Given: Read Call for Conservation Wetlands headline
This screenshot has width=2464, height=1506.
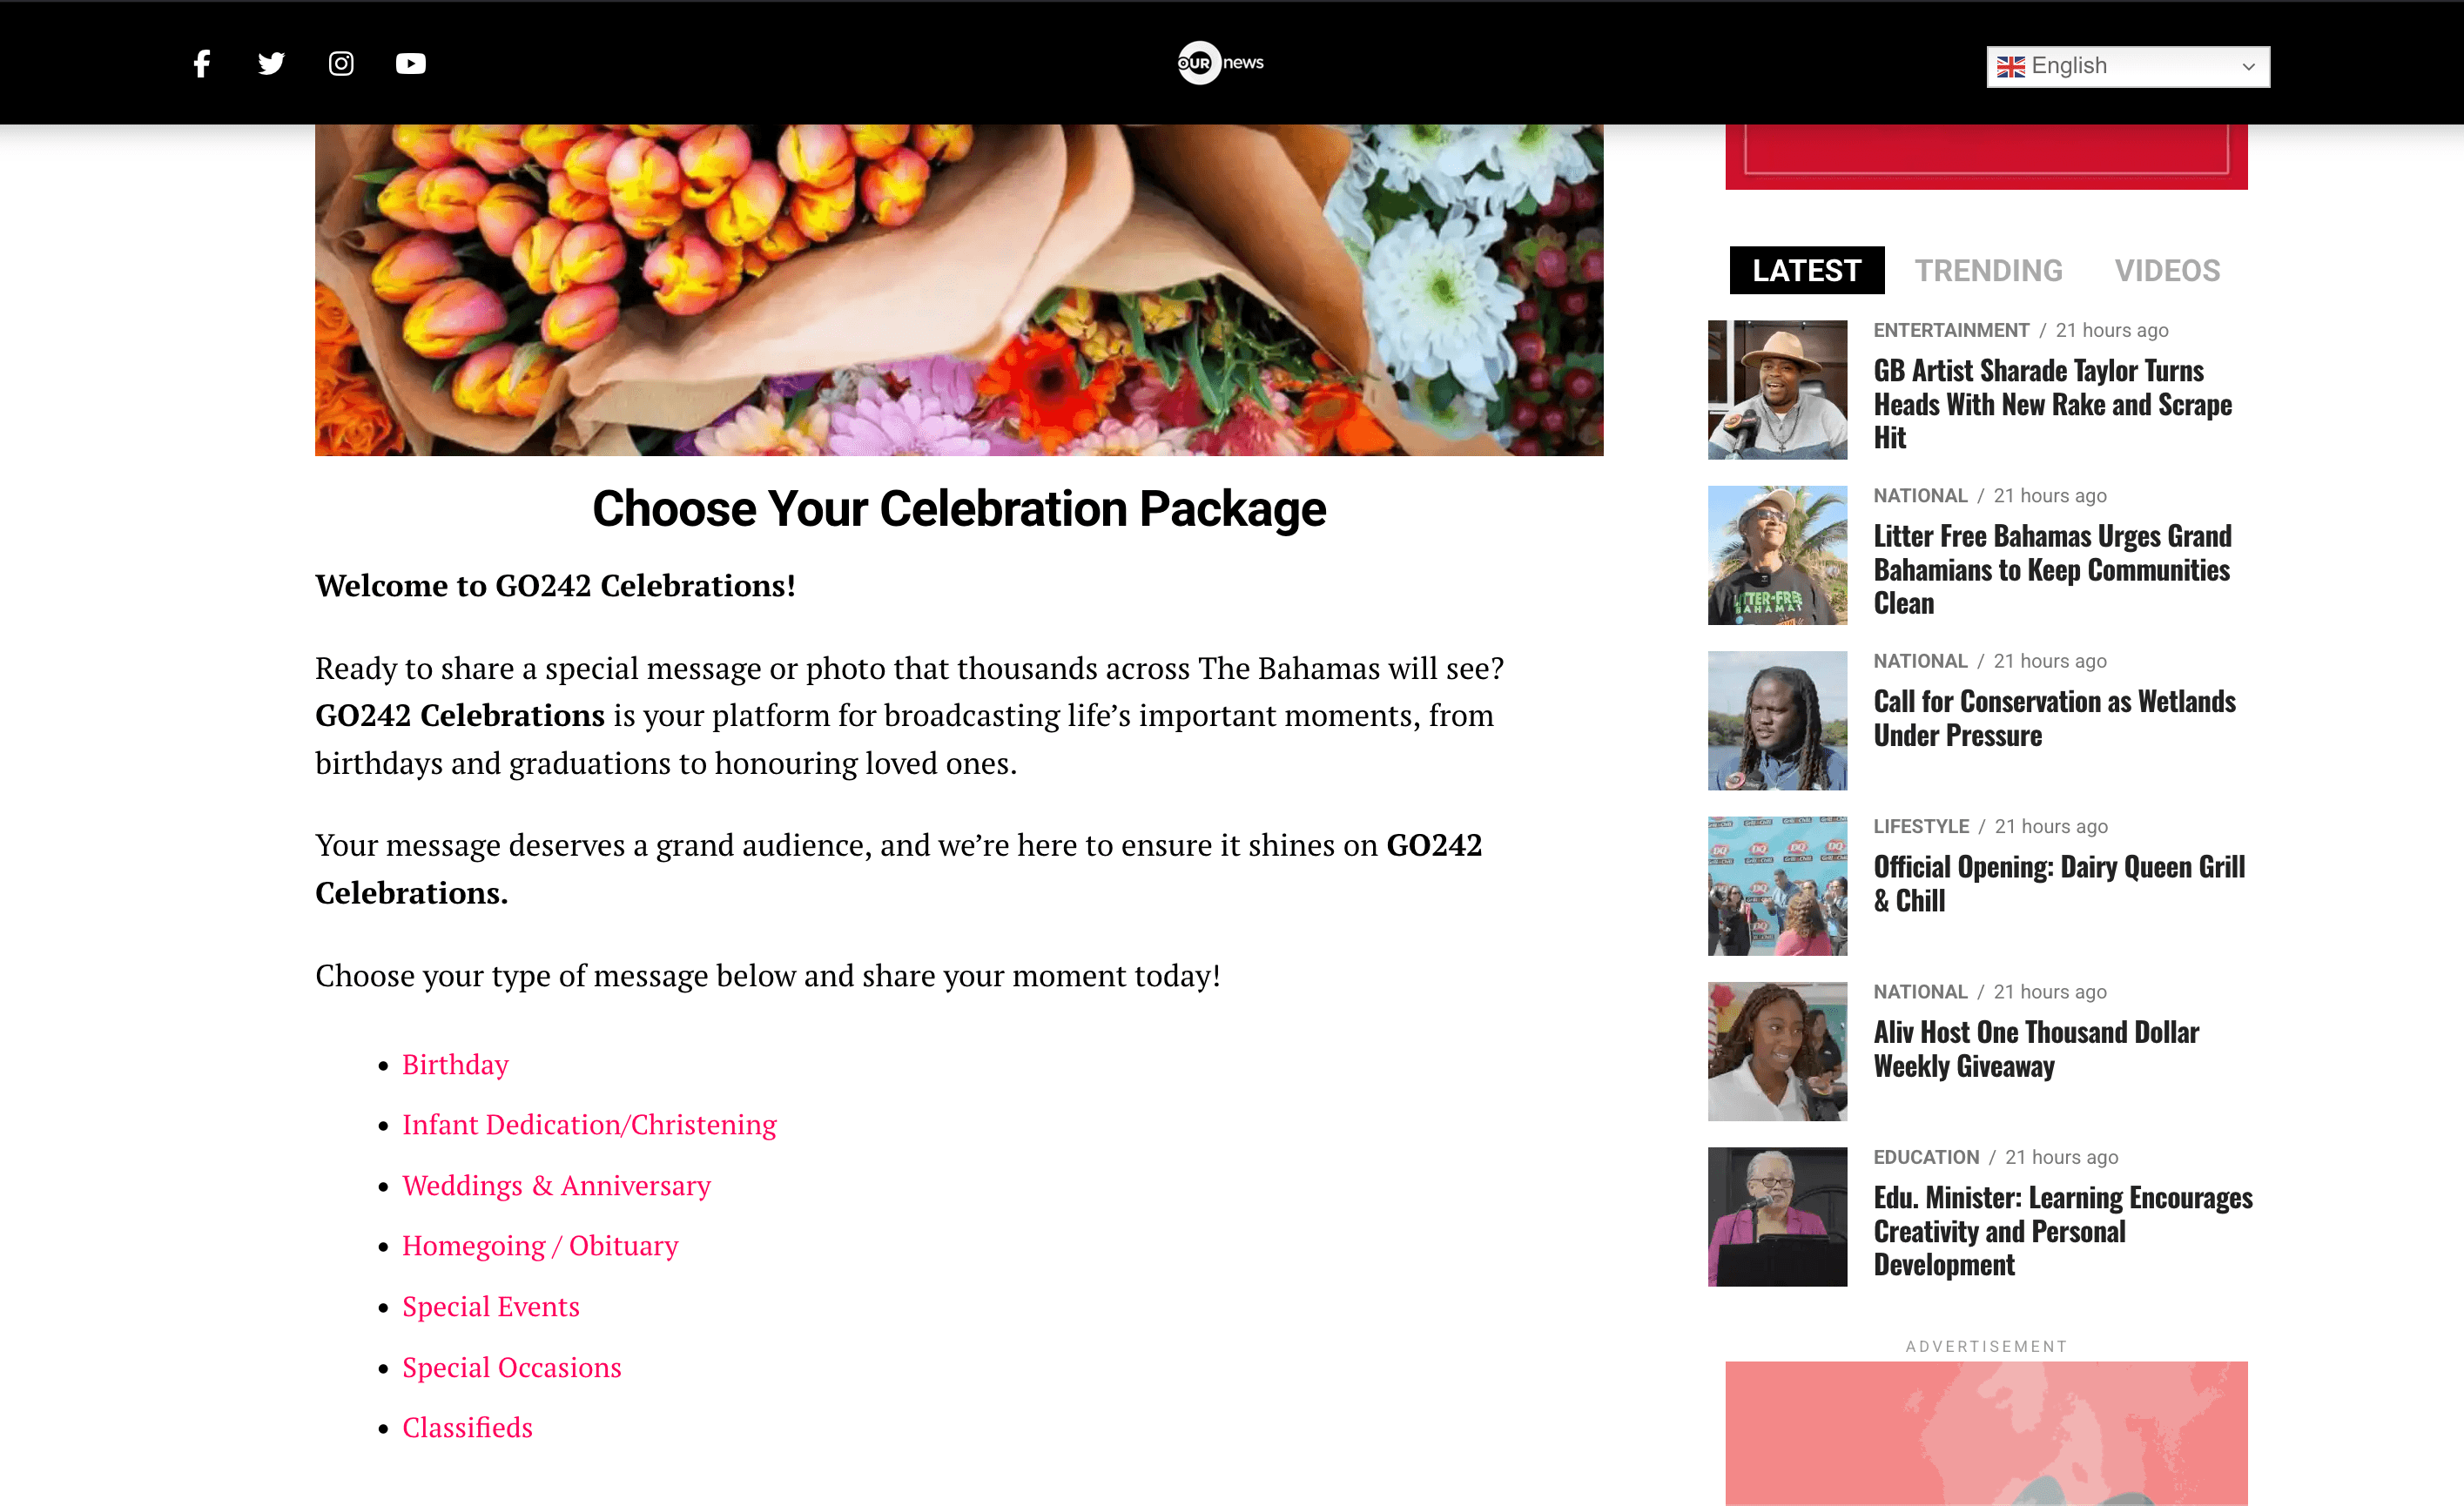Looking at the screenshot, I should tap(2054, 718).
